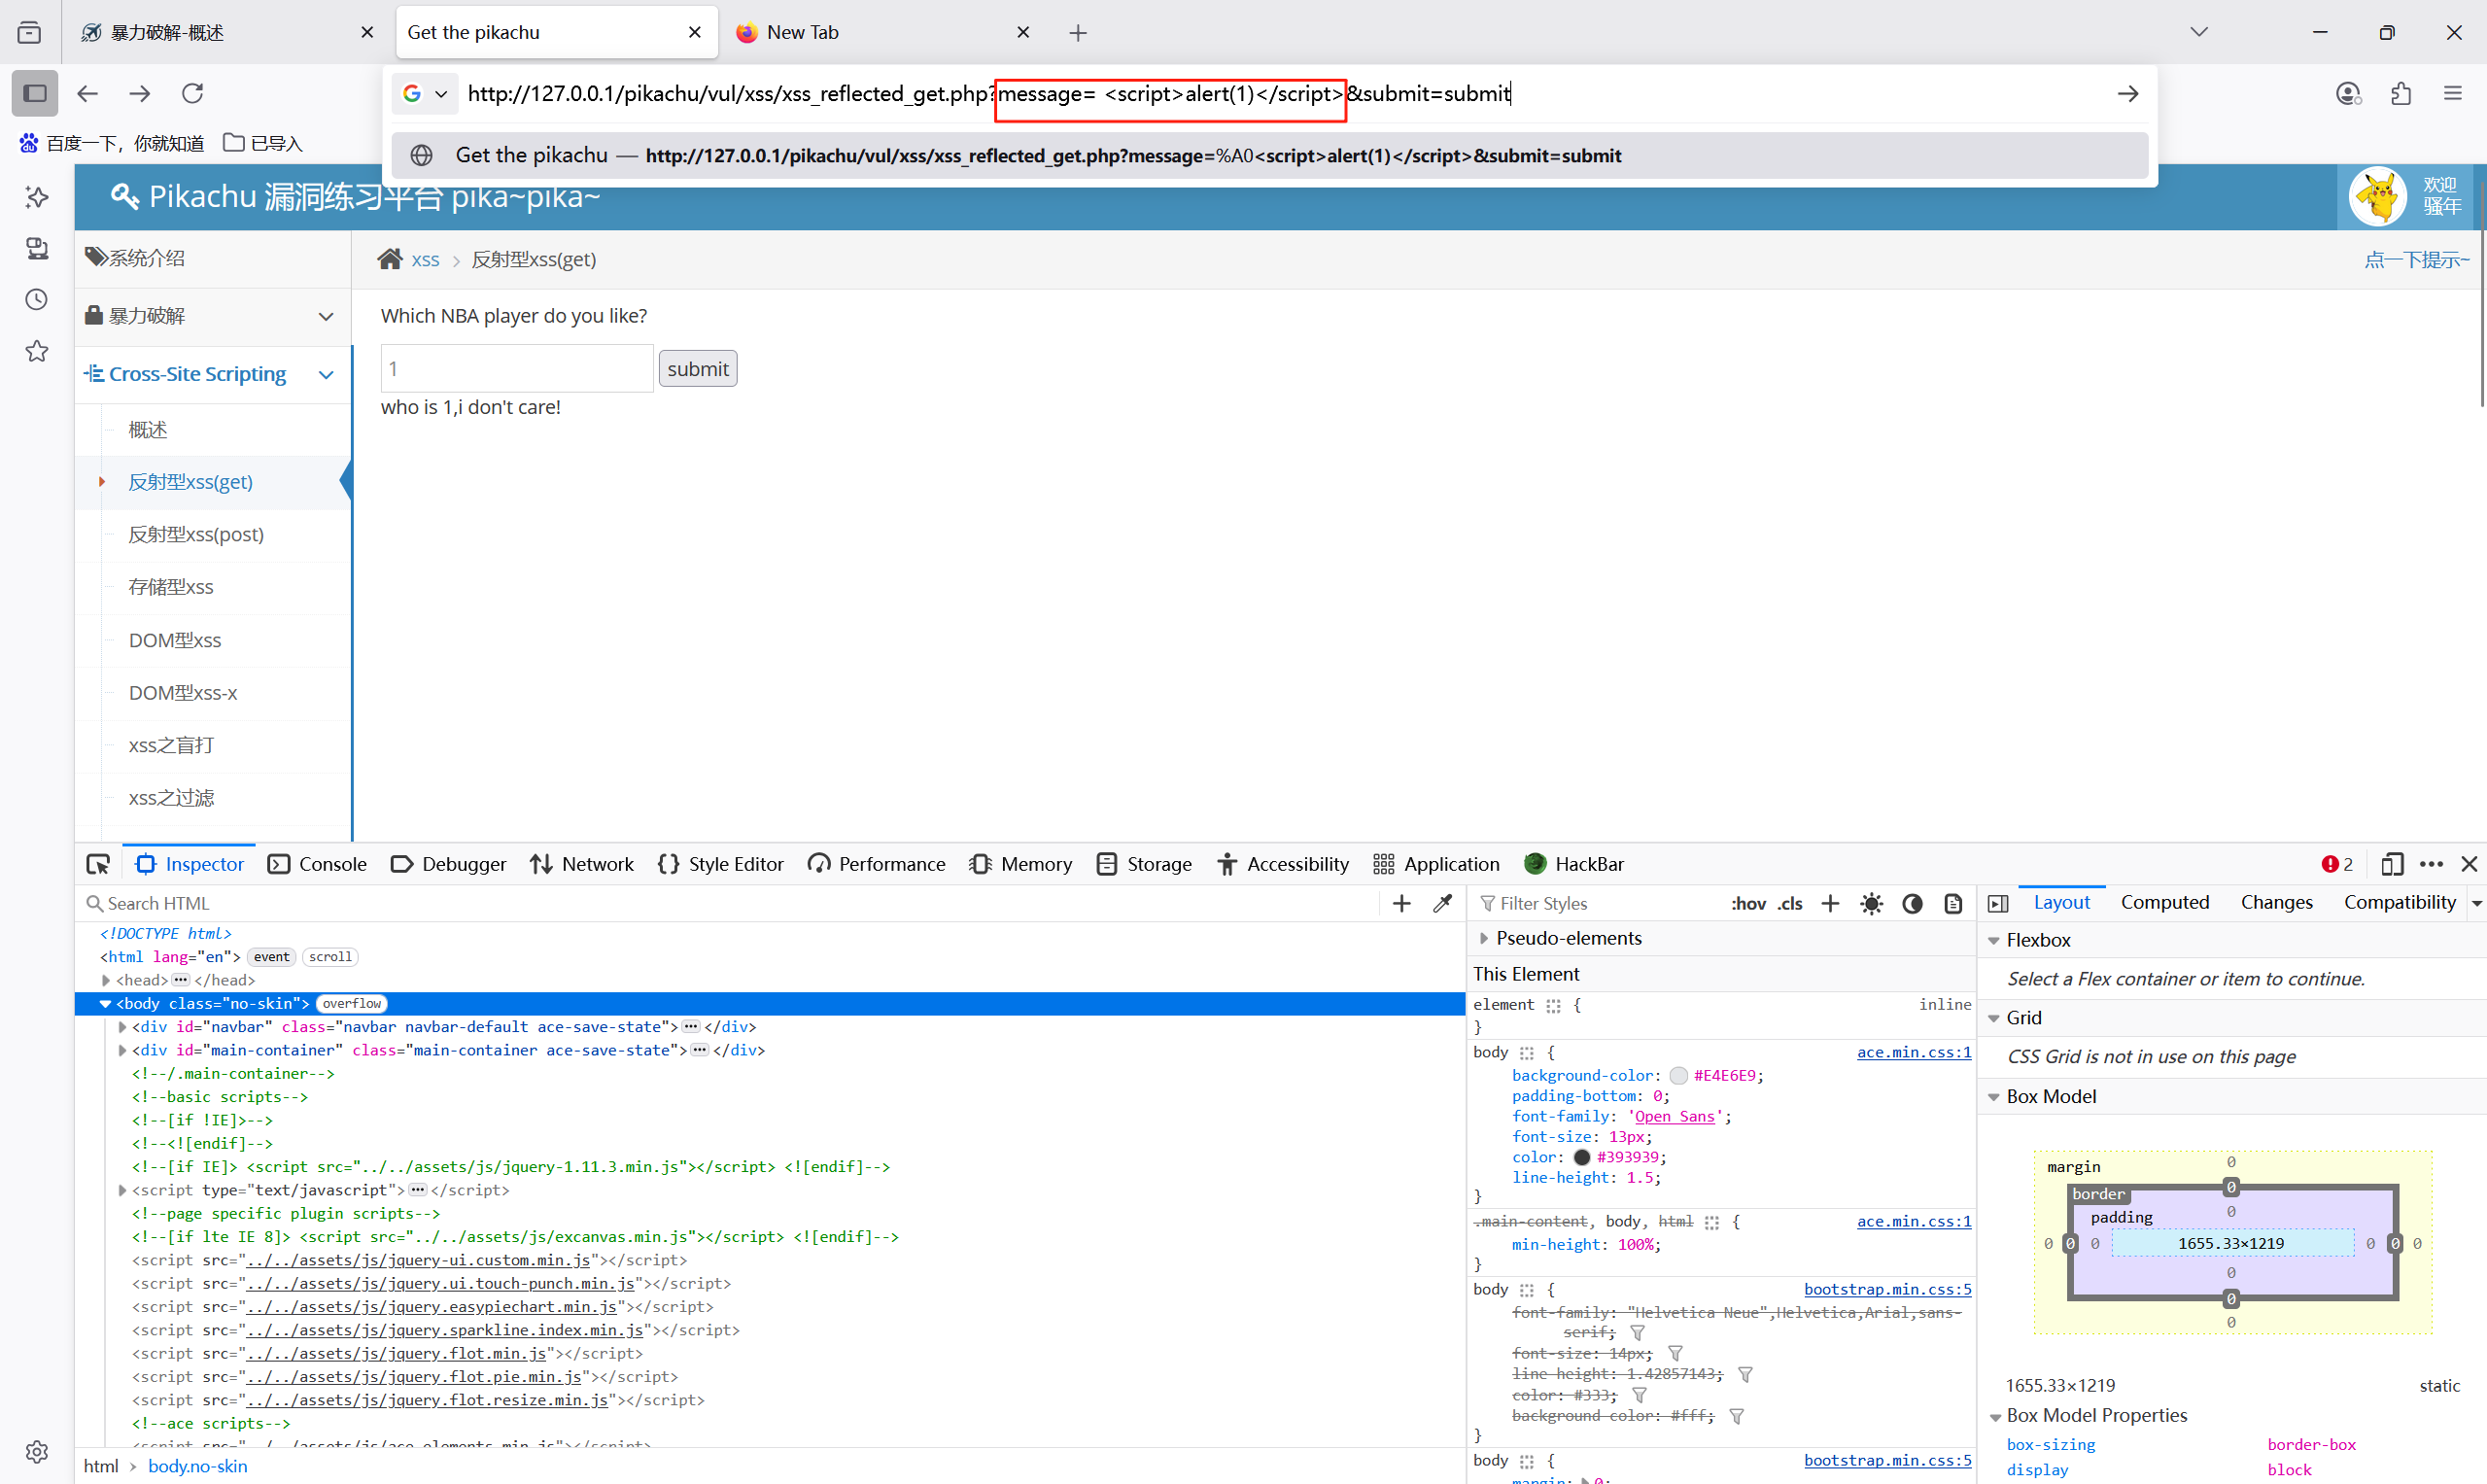The image size is (2487, 1484).
Task: Open the responsive design mode
Action: click(2392, 864)
